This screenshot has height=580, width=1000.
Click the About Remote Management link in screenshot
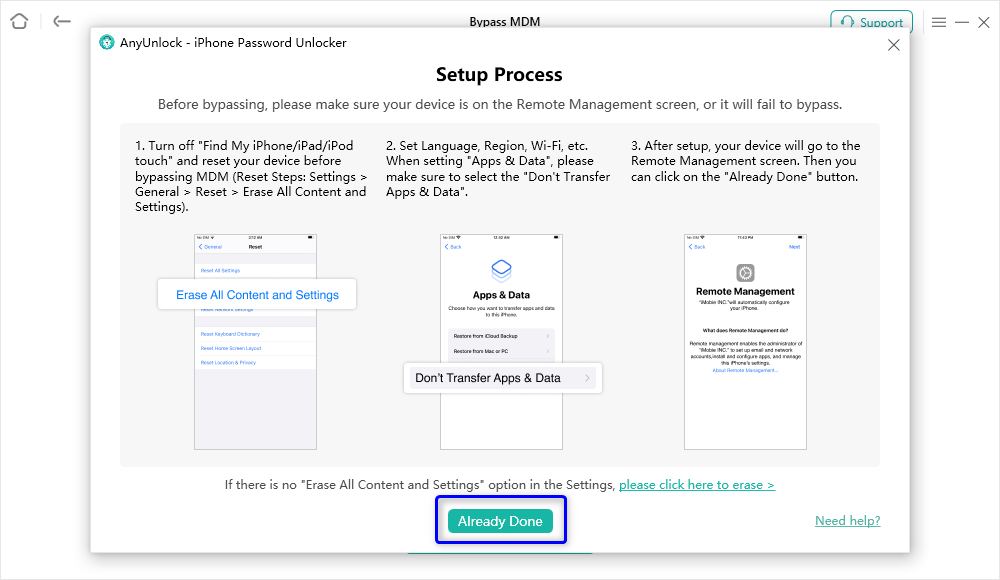click(745, 370)
